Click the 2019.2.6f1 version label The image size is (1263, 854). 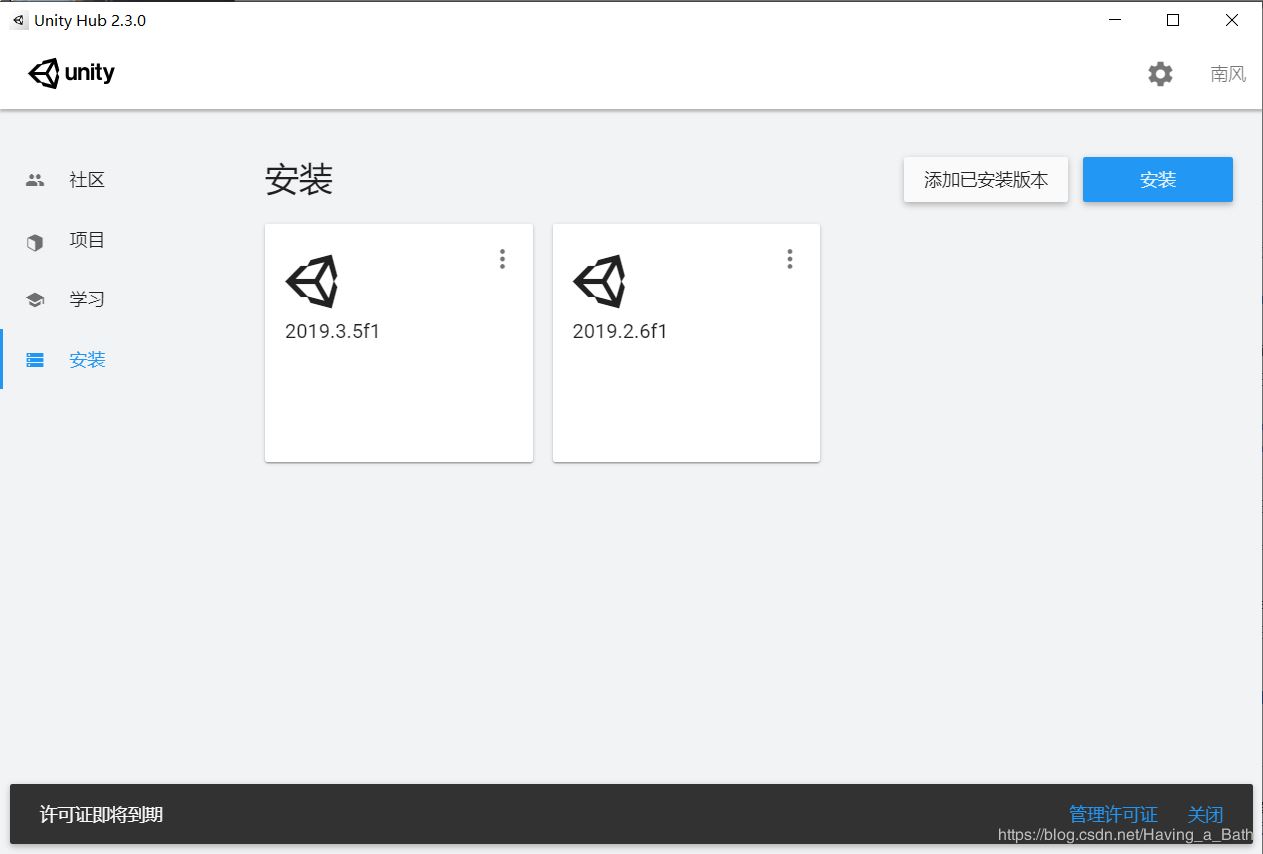(620, 331)
